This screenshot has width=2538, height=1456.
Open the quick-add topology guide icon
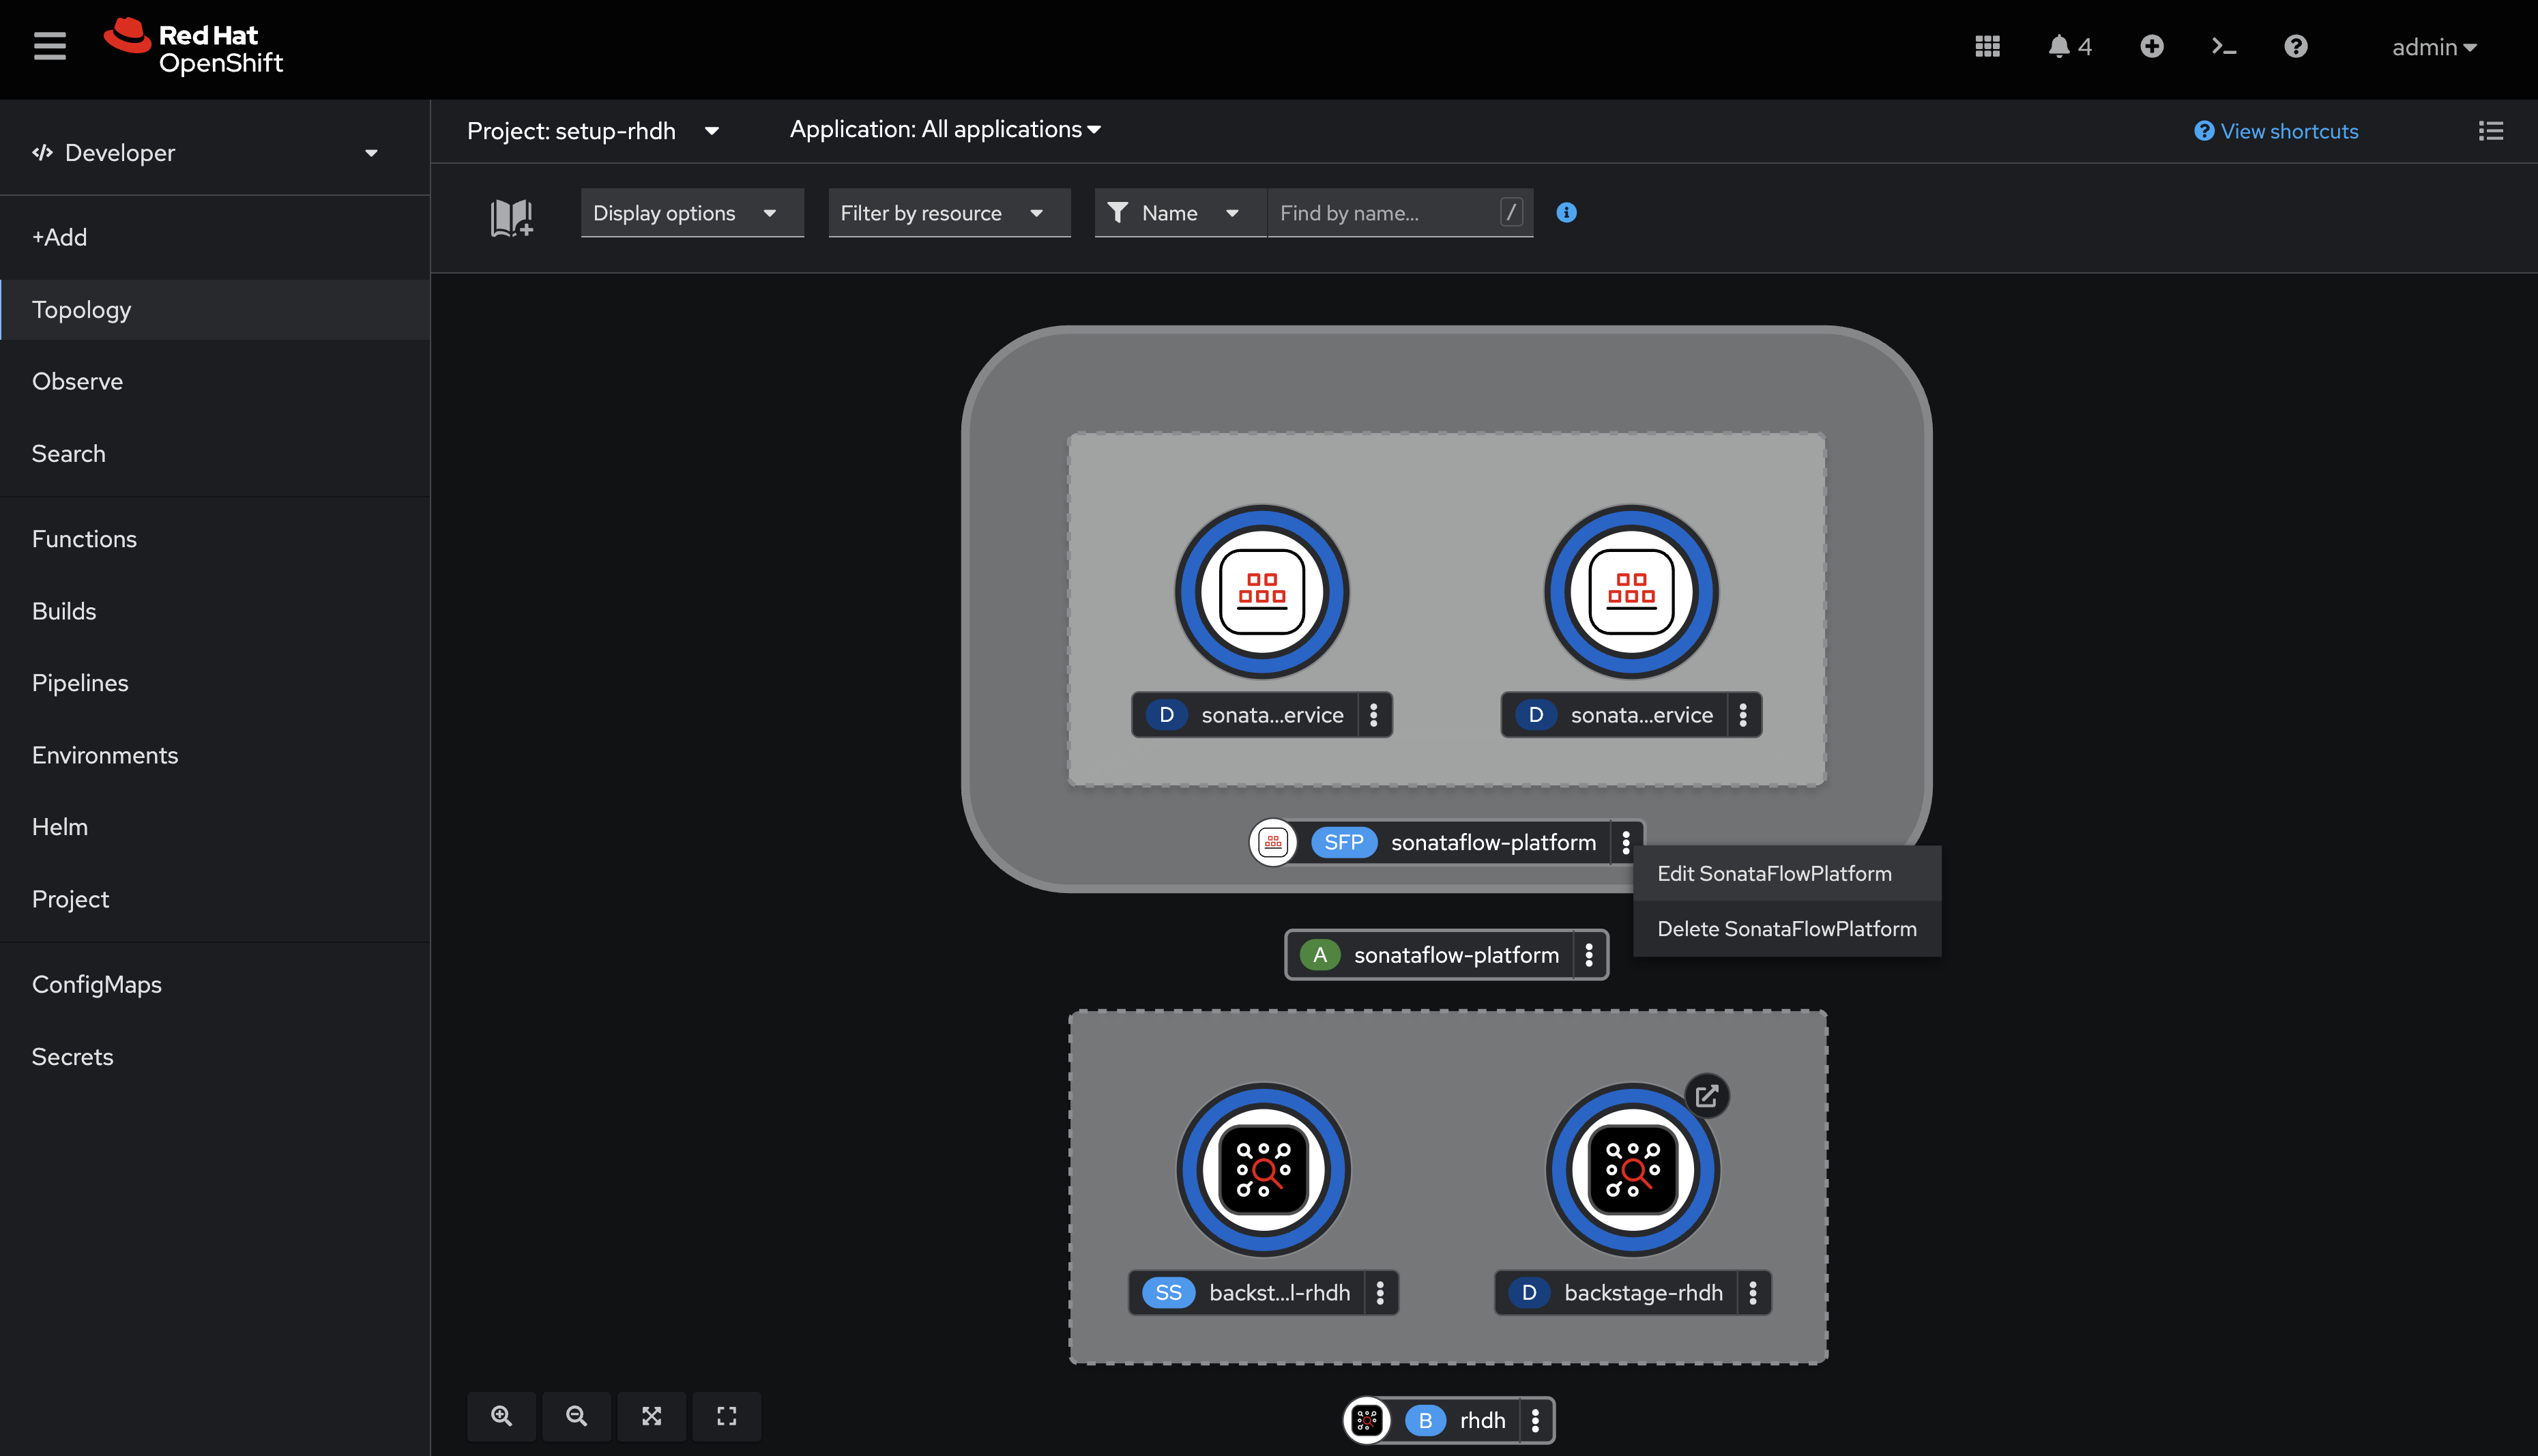511,217
